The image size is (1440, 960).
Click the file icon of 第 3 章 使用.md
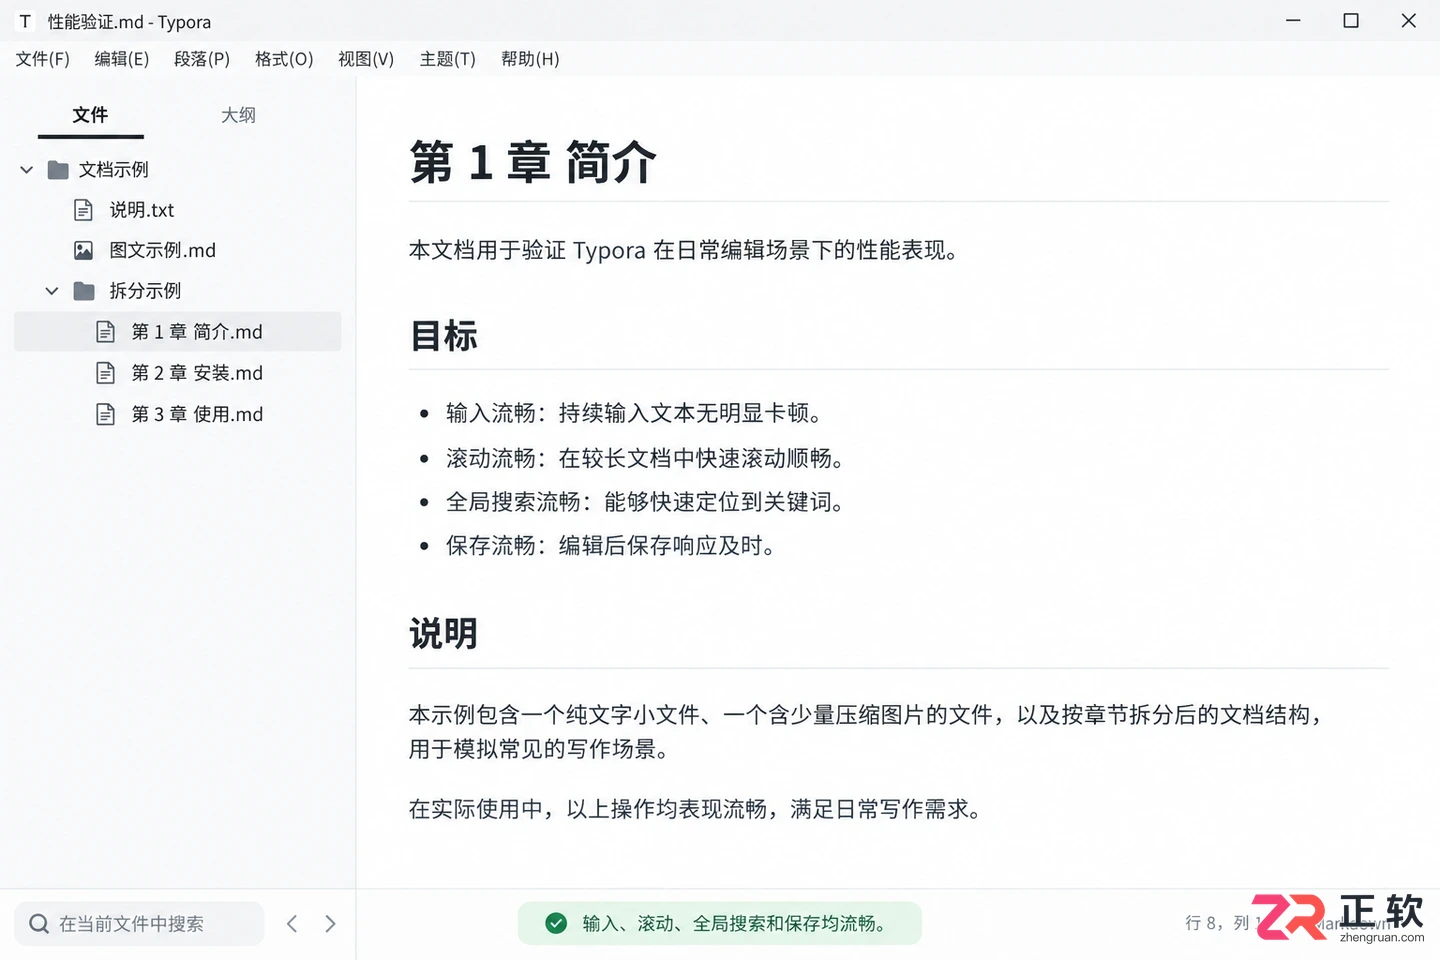coord(105,414)
